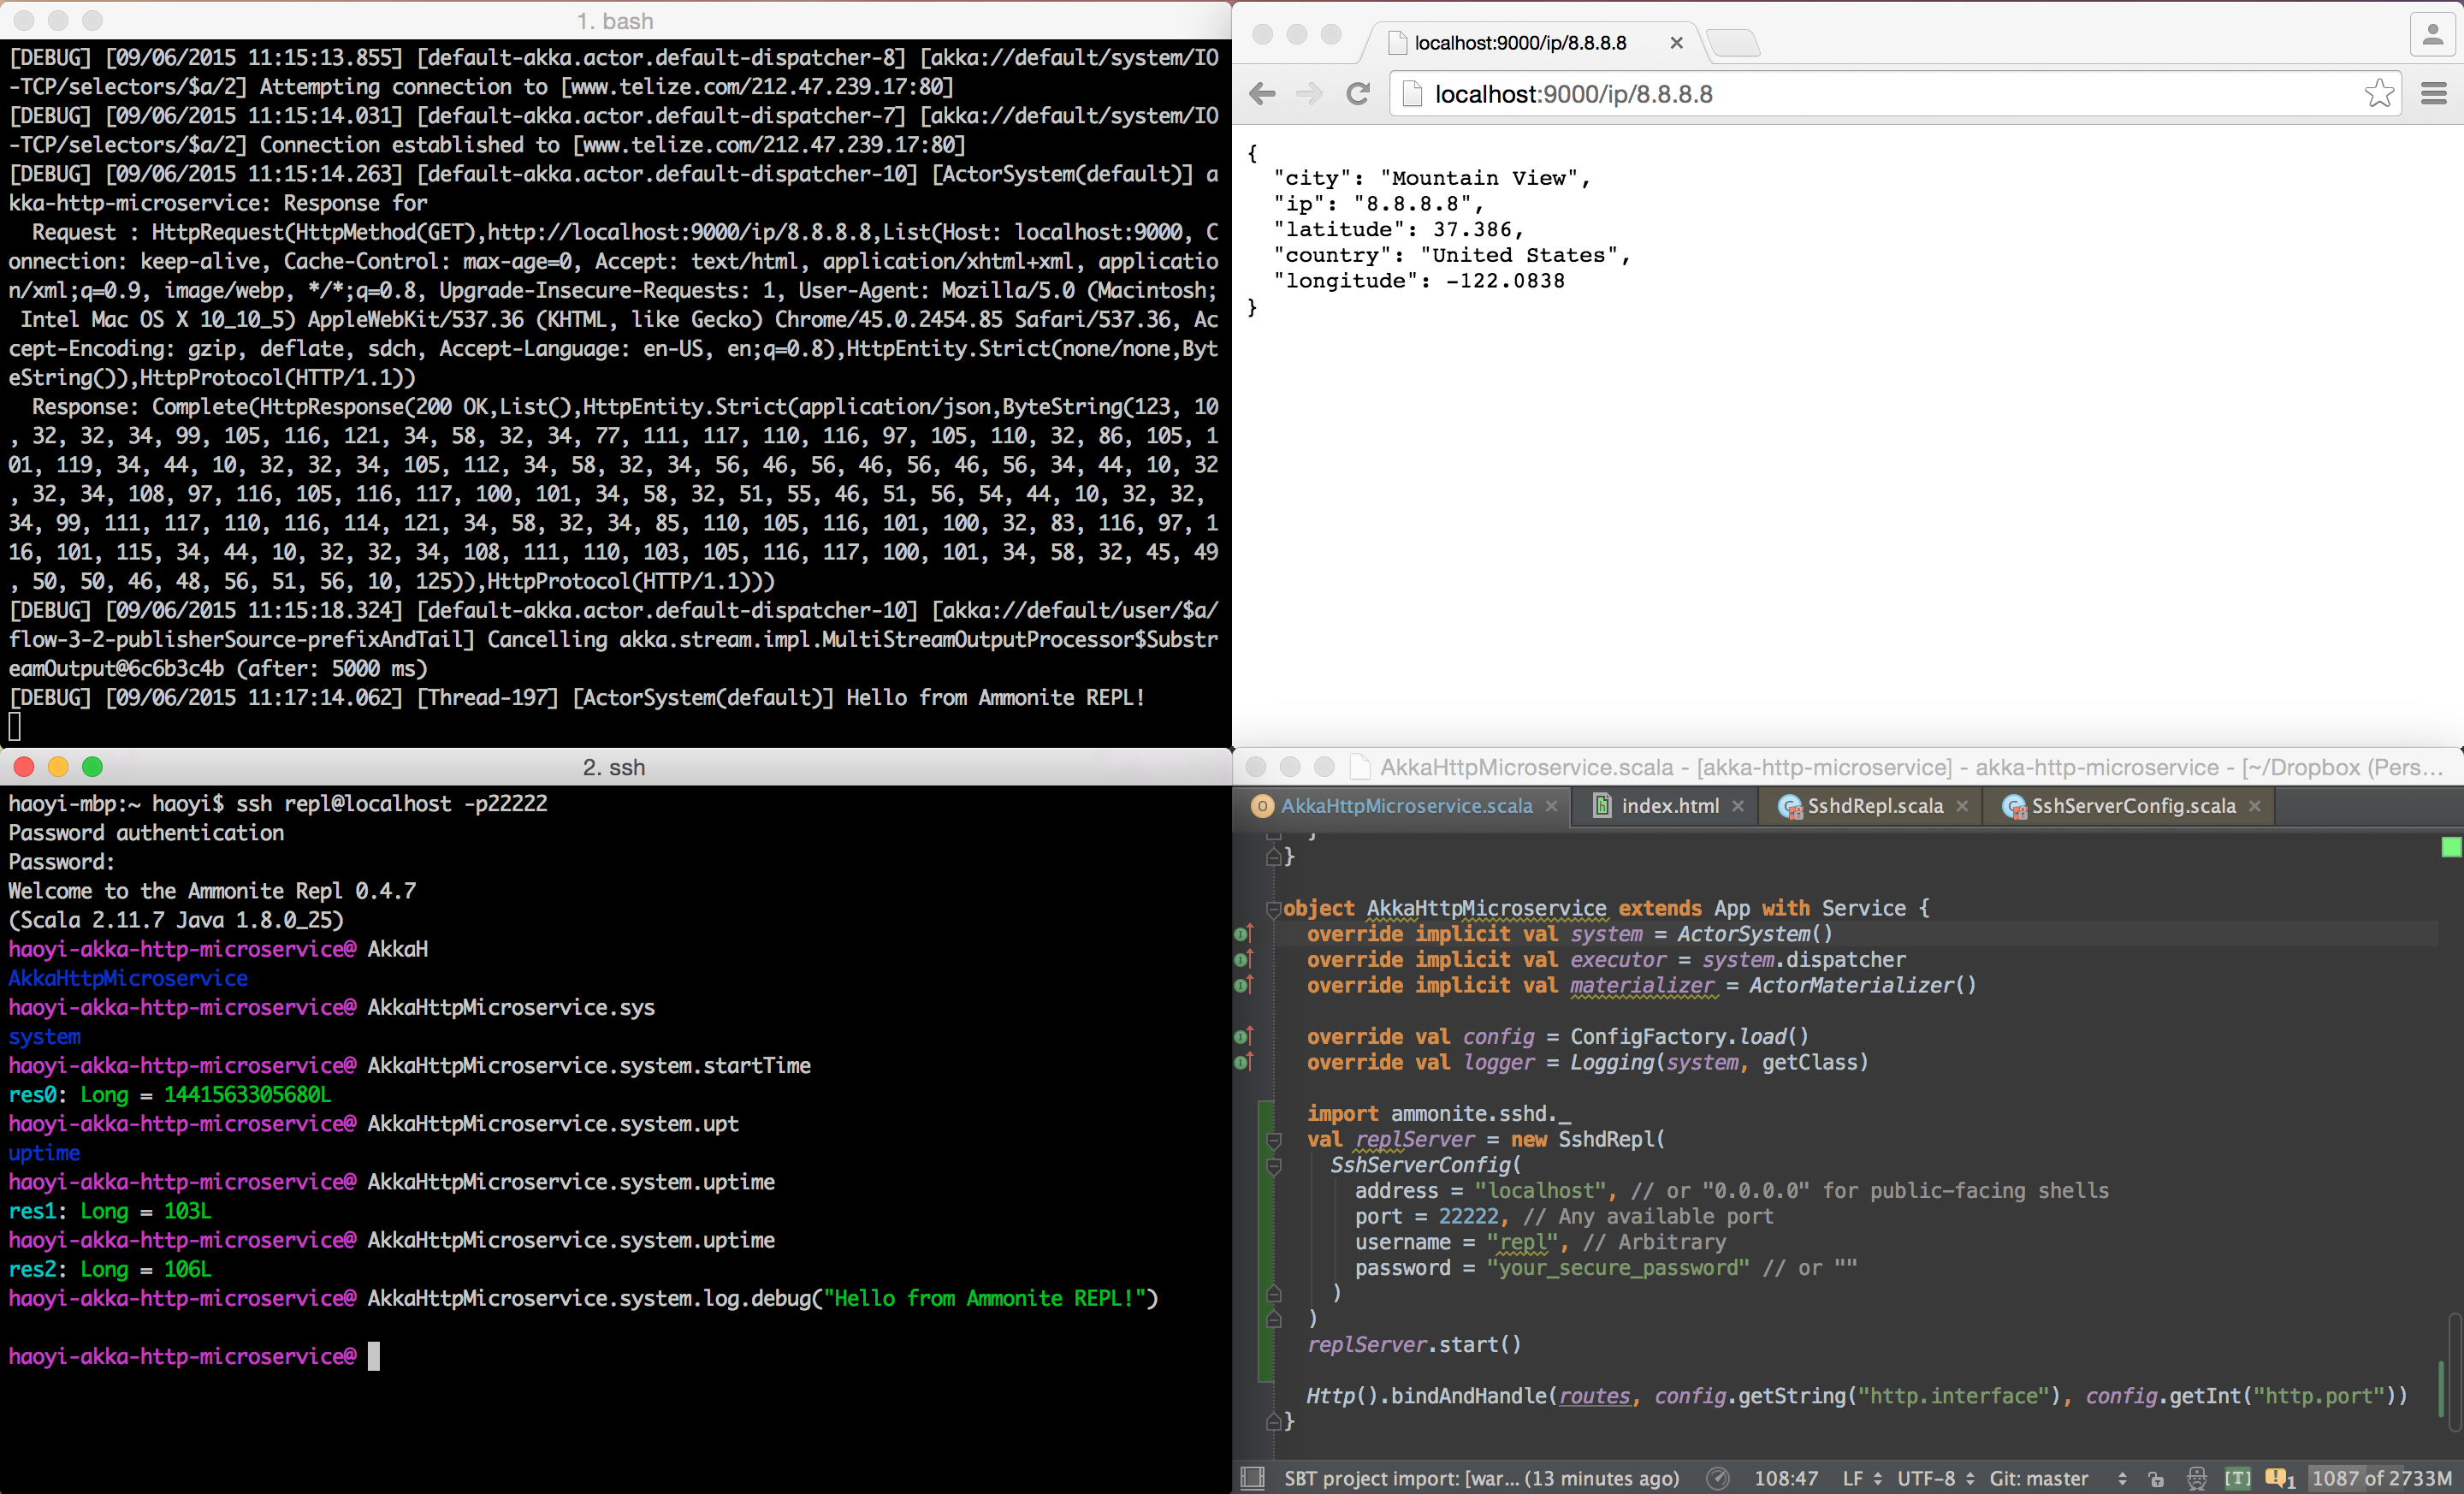
Task: Toggle file read-only lock icon
Action: pyautogui.click(x=2156, y=1478)
